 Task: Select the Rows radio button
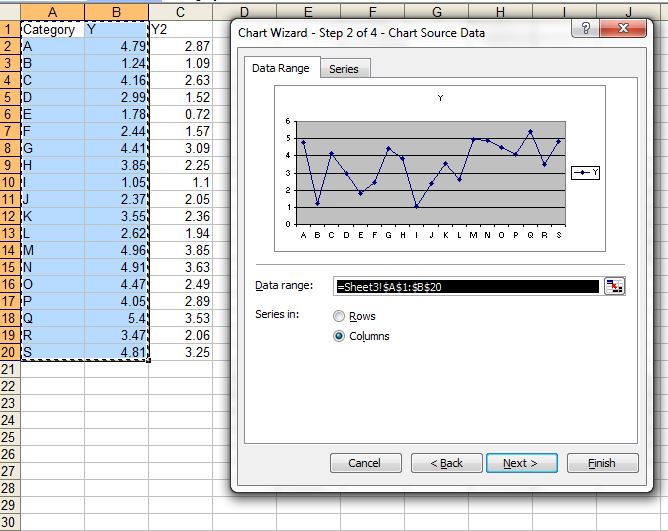[339, 316]
